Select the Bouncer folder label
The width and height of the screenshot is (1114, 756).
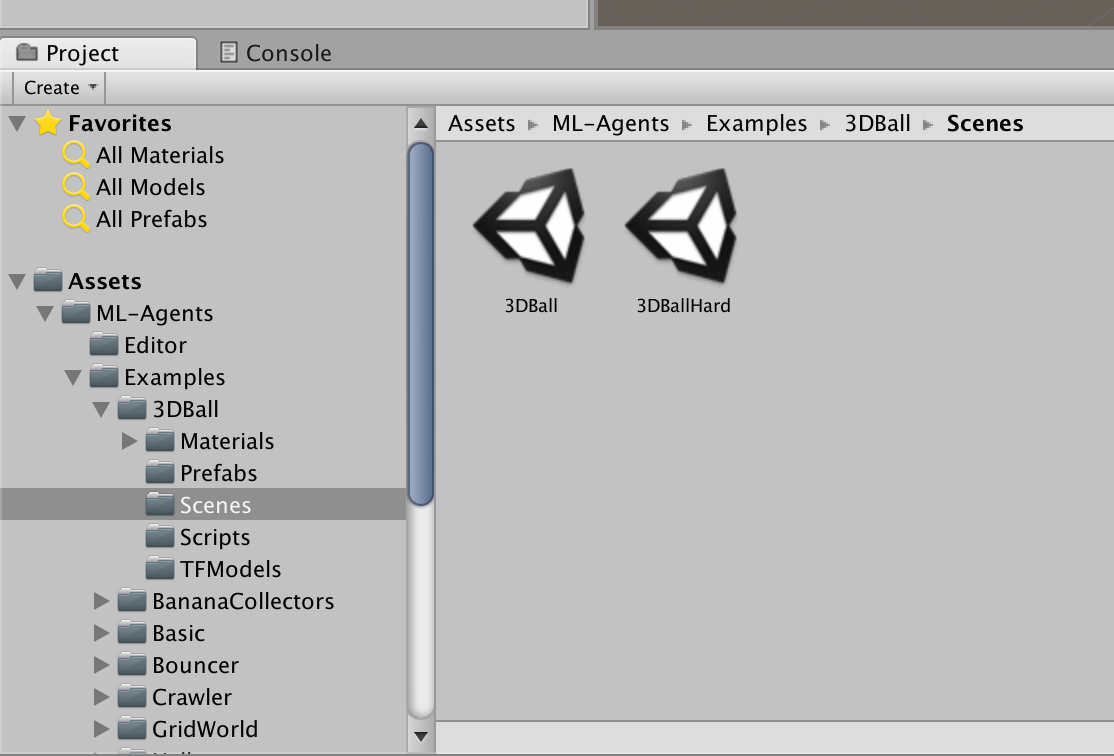tap(195, 665)
